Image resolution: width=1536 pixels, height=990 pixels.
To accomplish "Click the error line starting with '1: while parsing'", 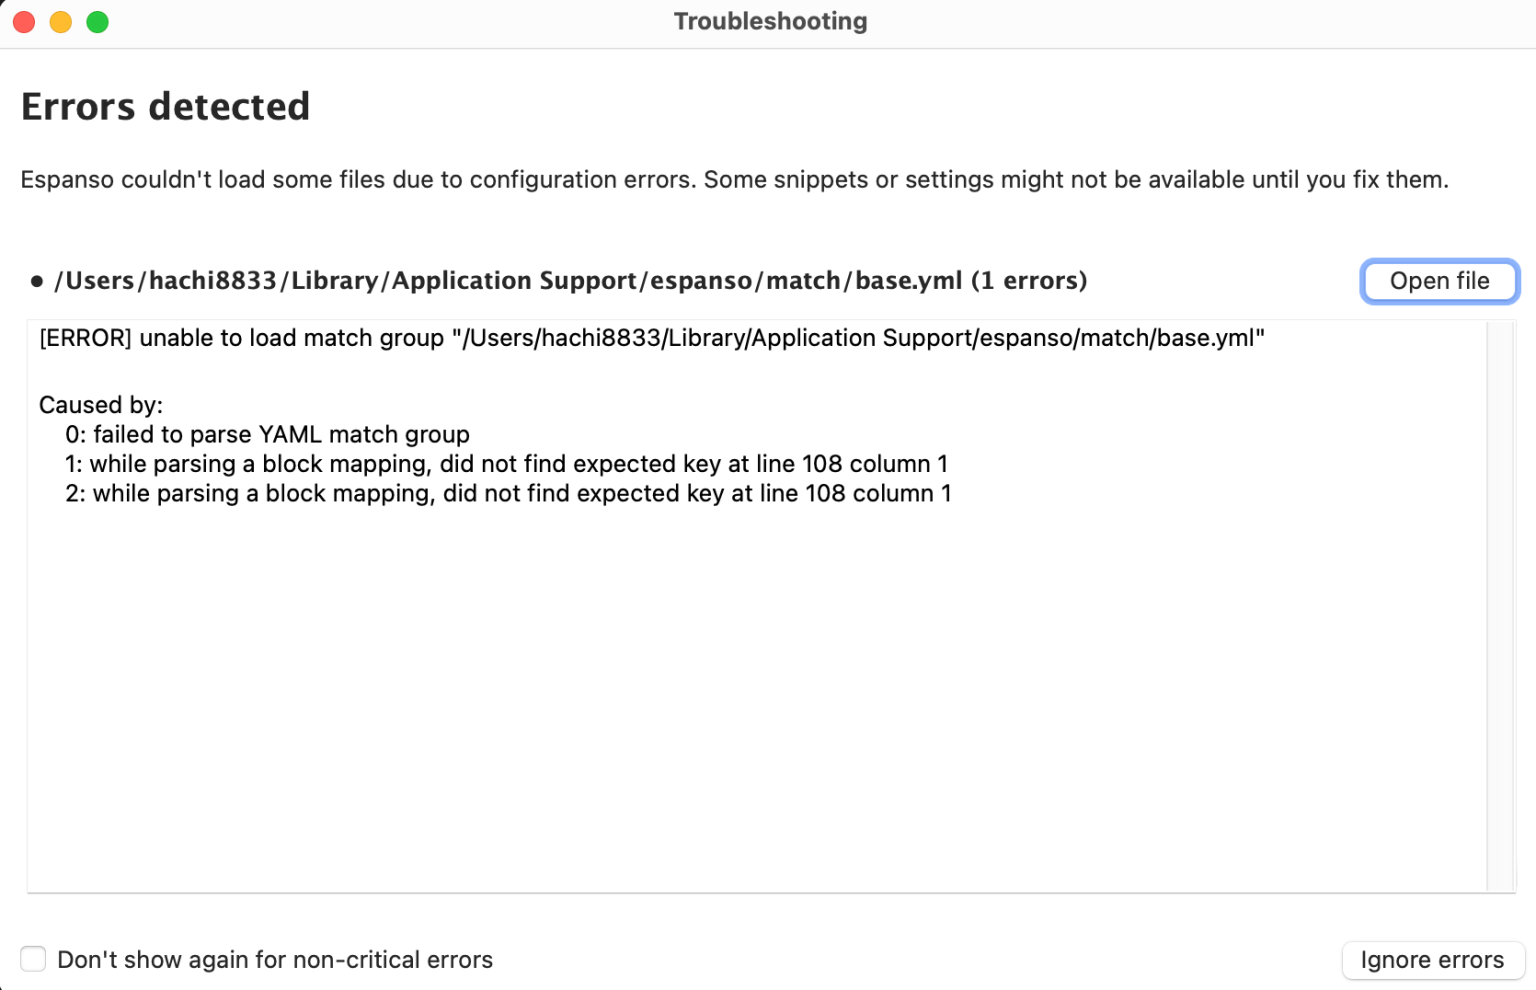I will click(506, 464).
